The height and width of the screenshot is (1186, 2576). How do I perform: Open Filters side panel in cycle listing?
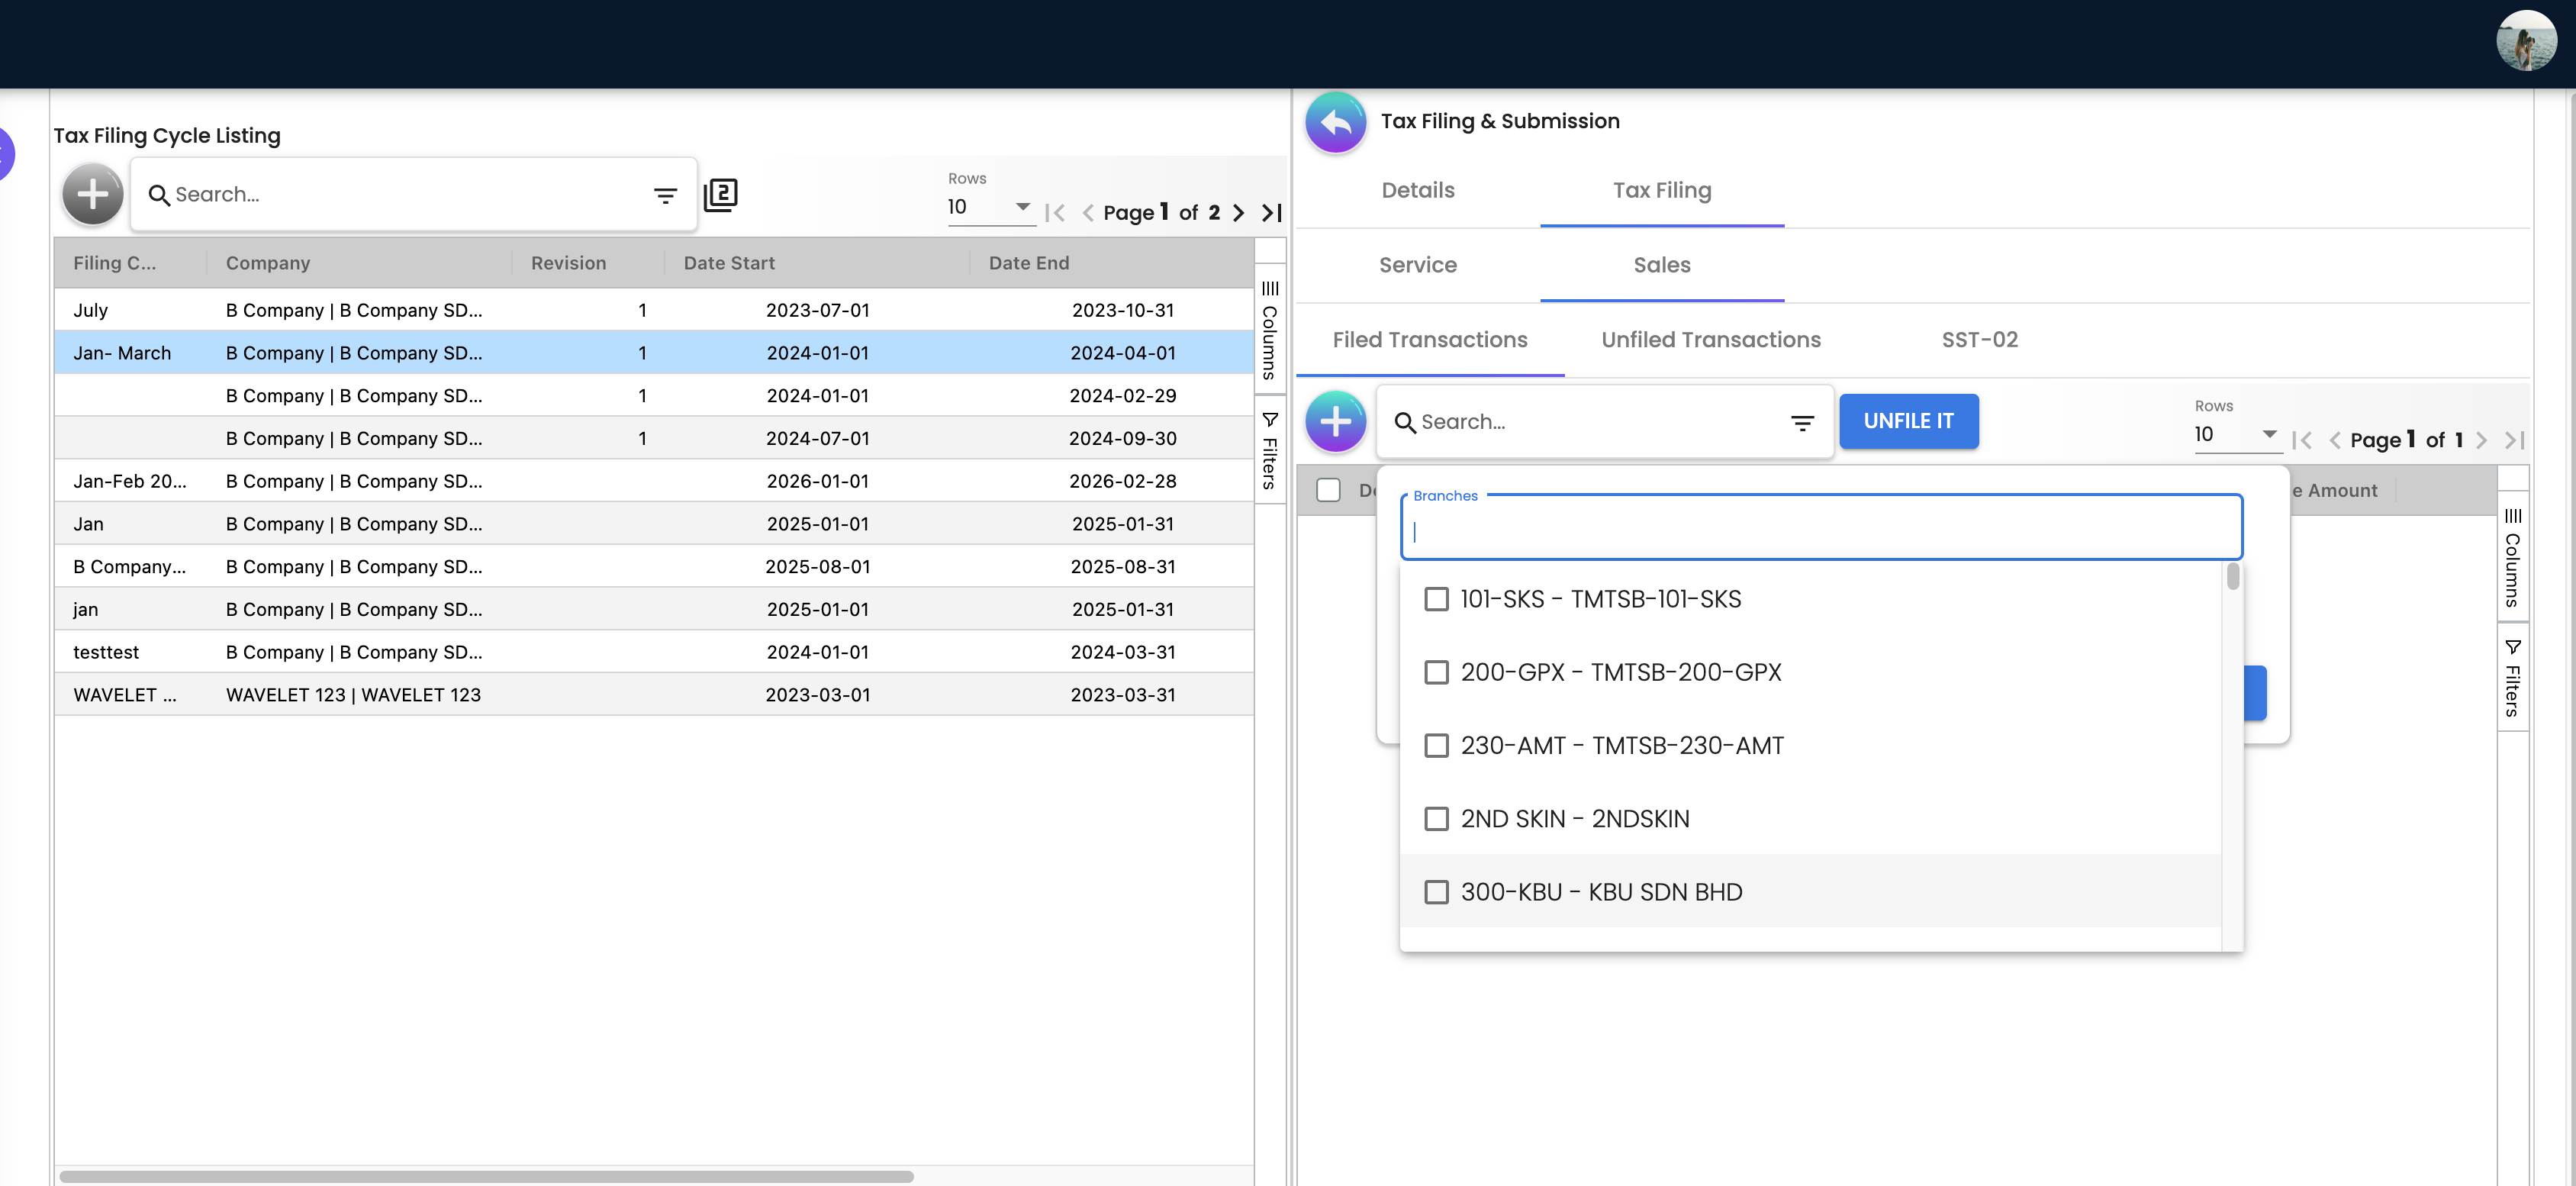1270,450
